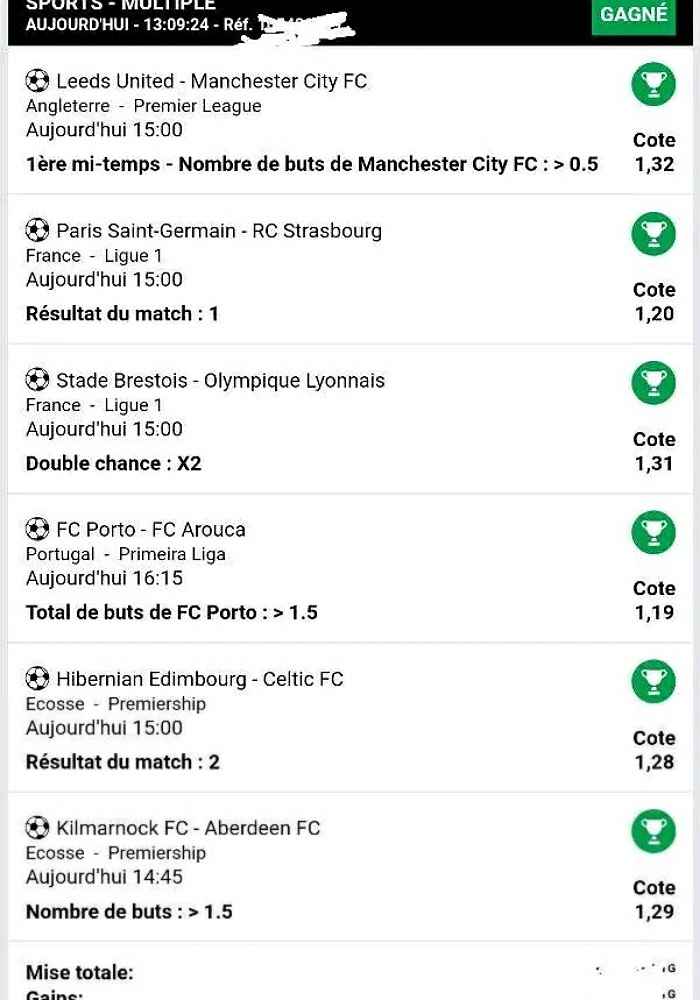Click the football icon beside FC Porto

click(37, 529)
